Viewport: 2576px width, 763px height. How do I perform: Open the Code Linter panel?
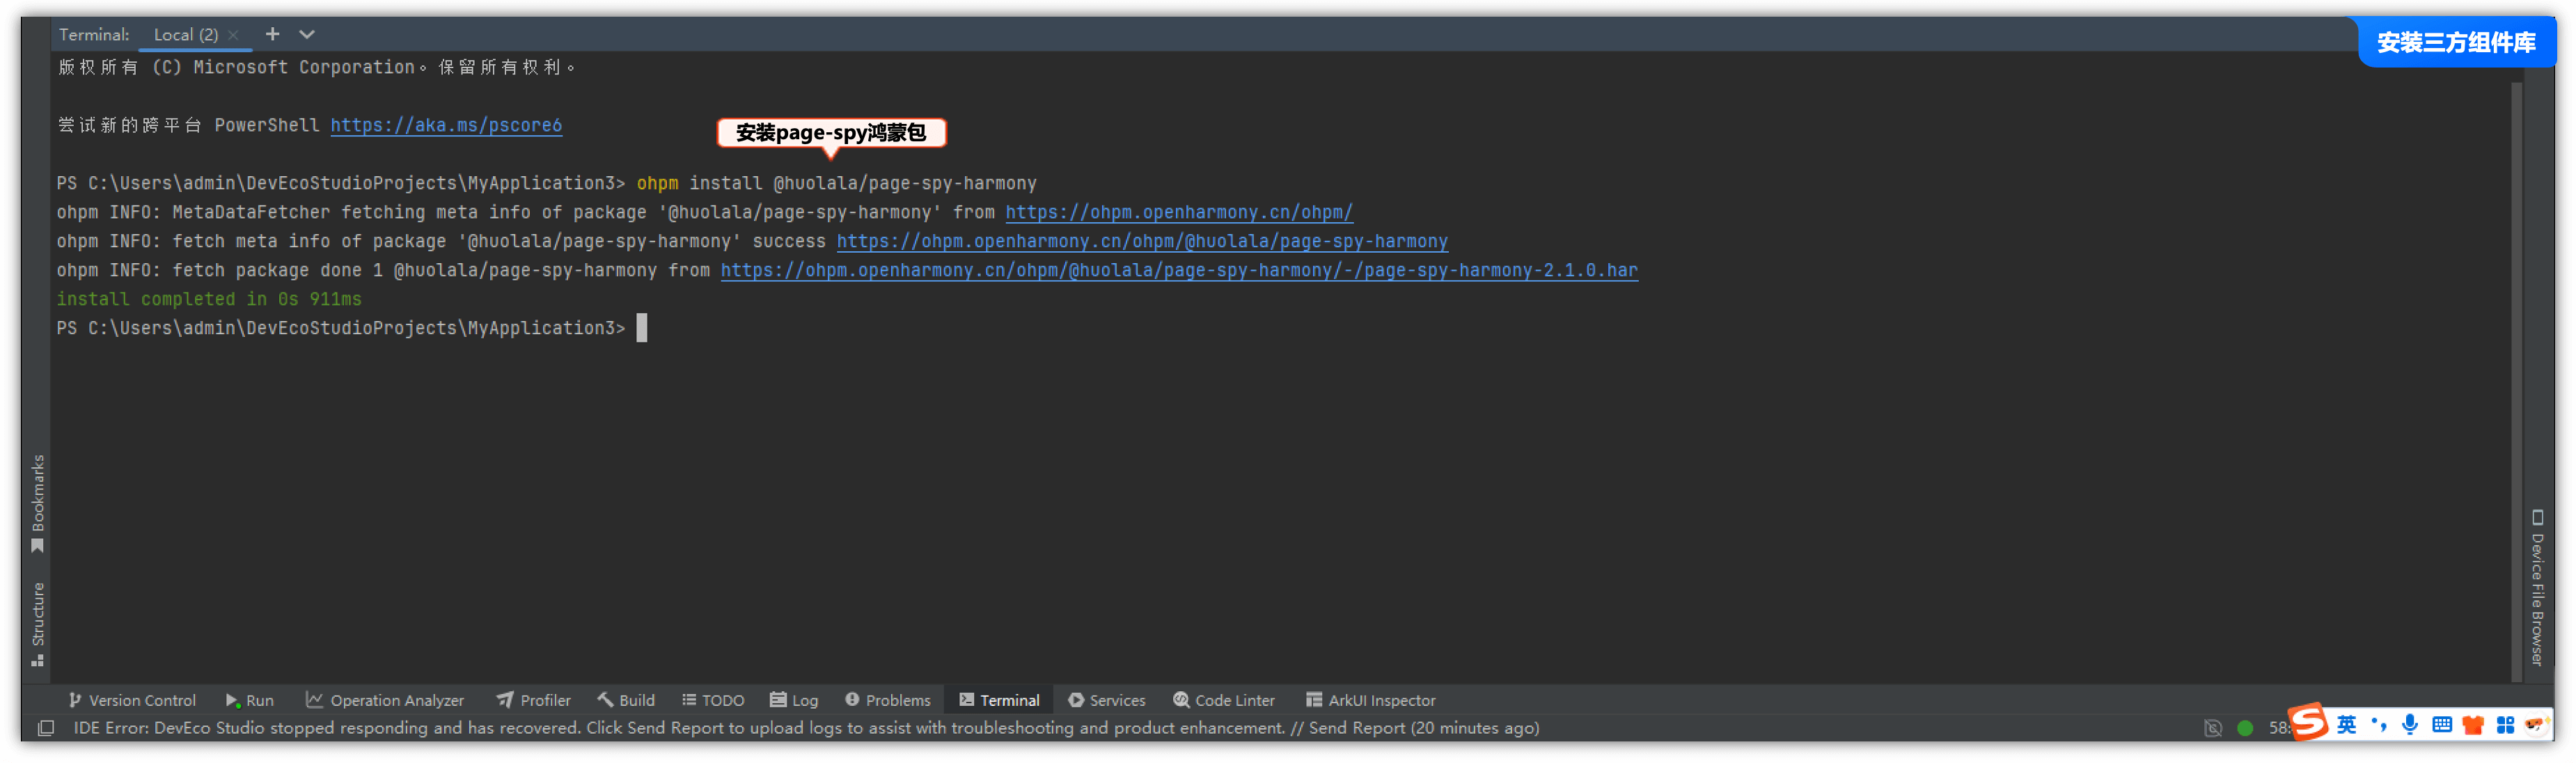point(1224,700)
